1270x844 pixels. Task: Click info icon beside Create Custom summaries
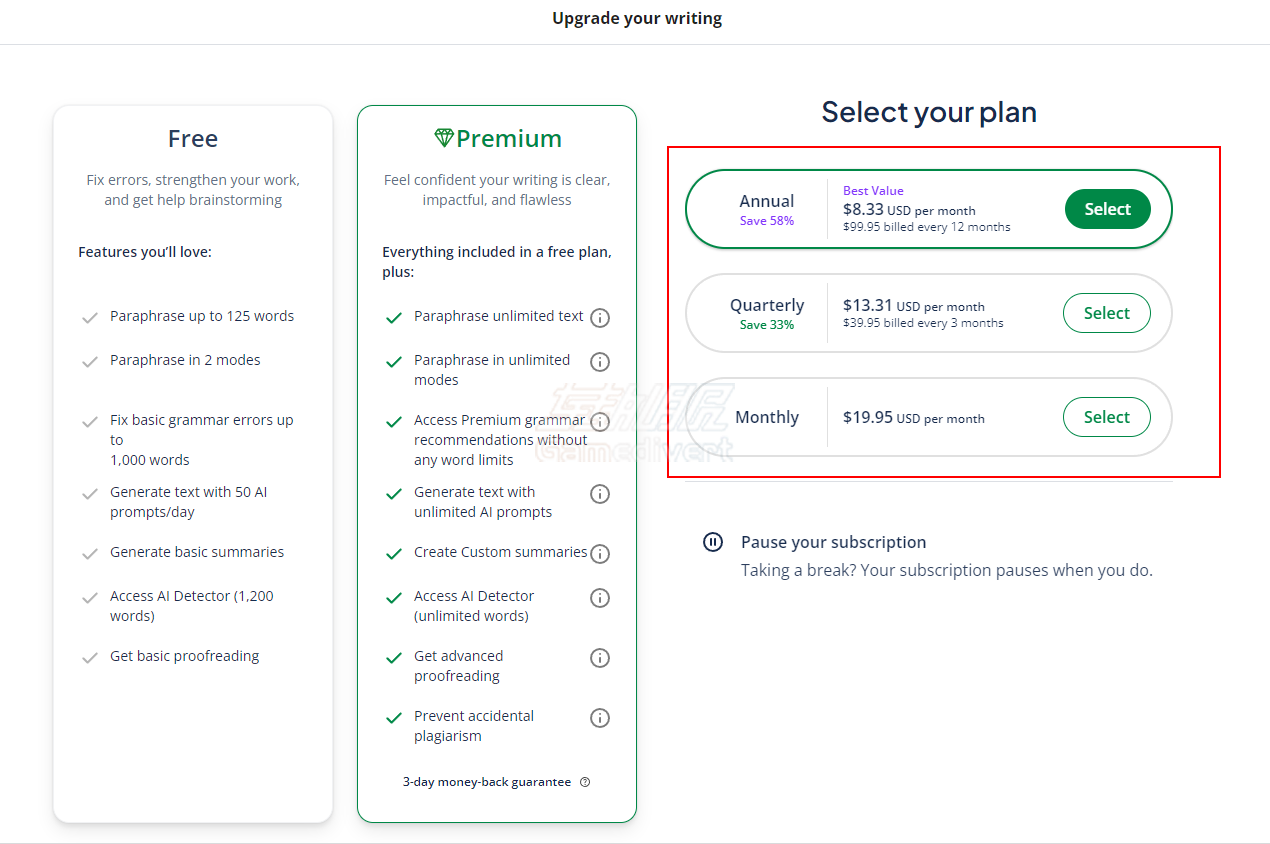pyautogui.click(x=600, y=554)
